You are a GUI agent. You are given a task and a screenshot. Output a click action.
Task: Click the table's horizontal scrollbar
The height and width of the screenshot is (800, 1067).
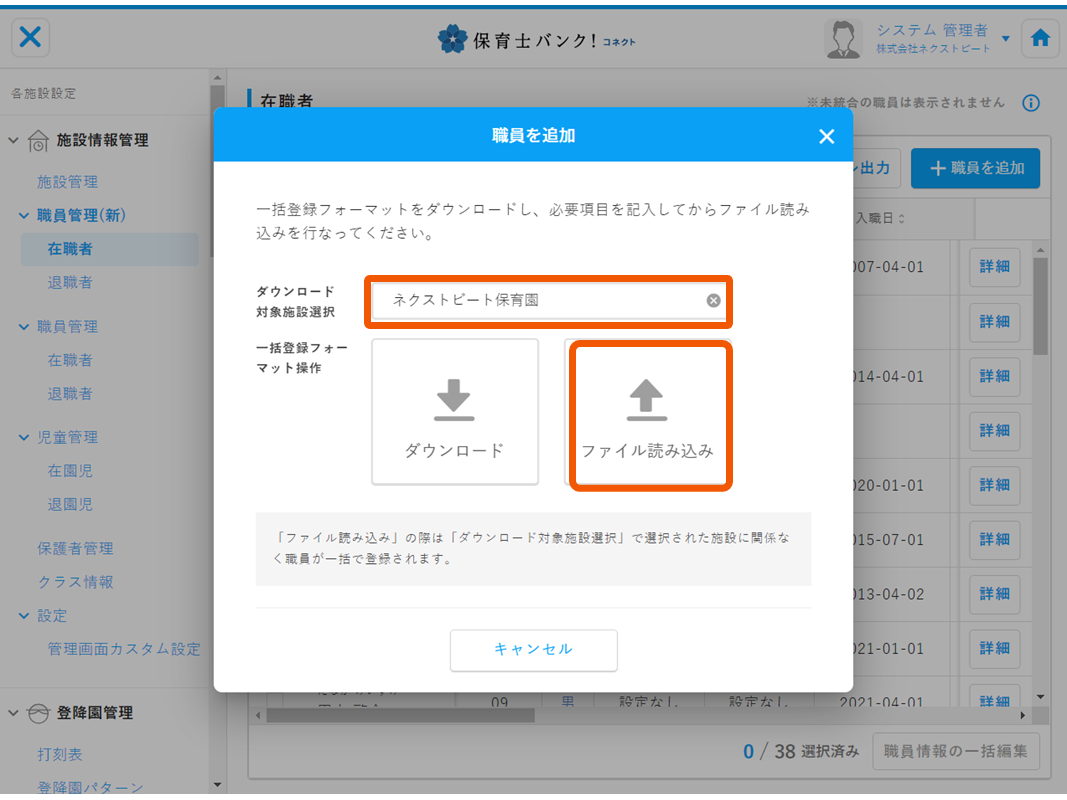[400, 716]
